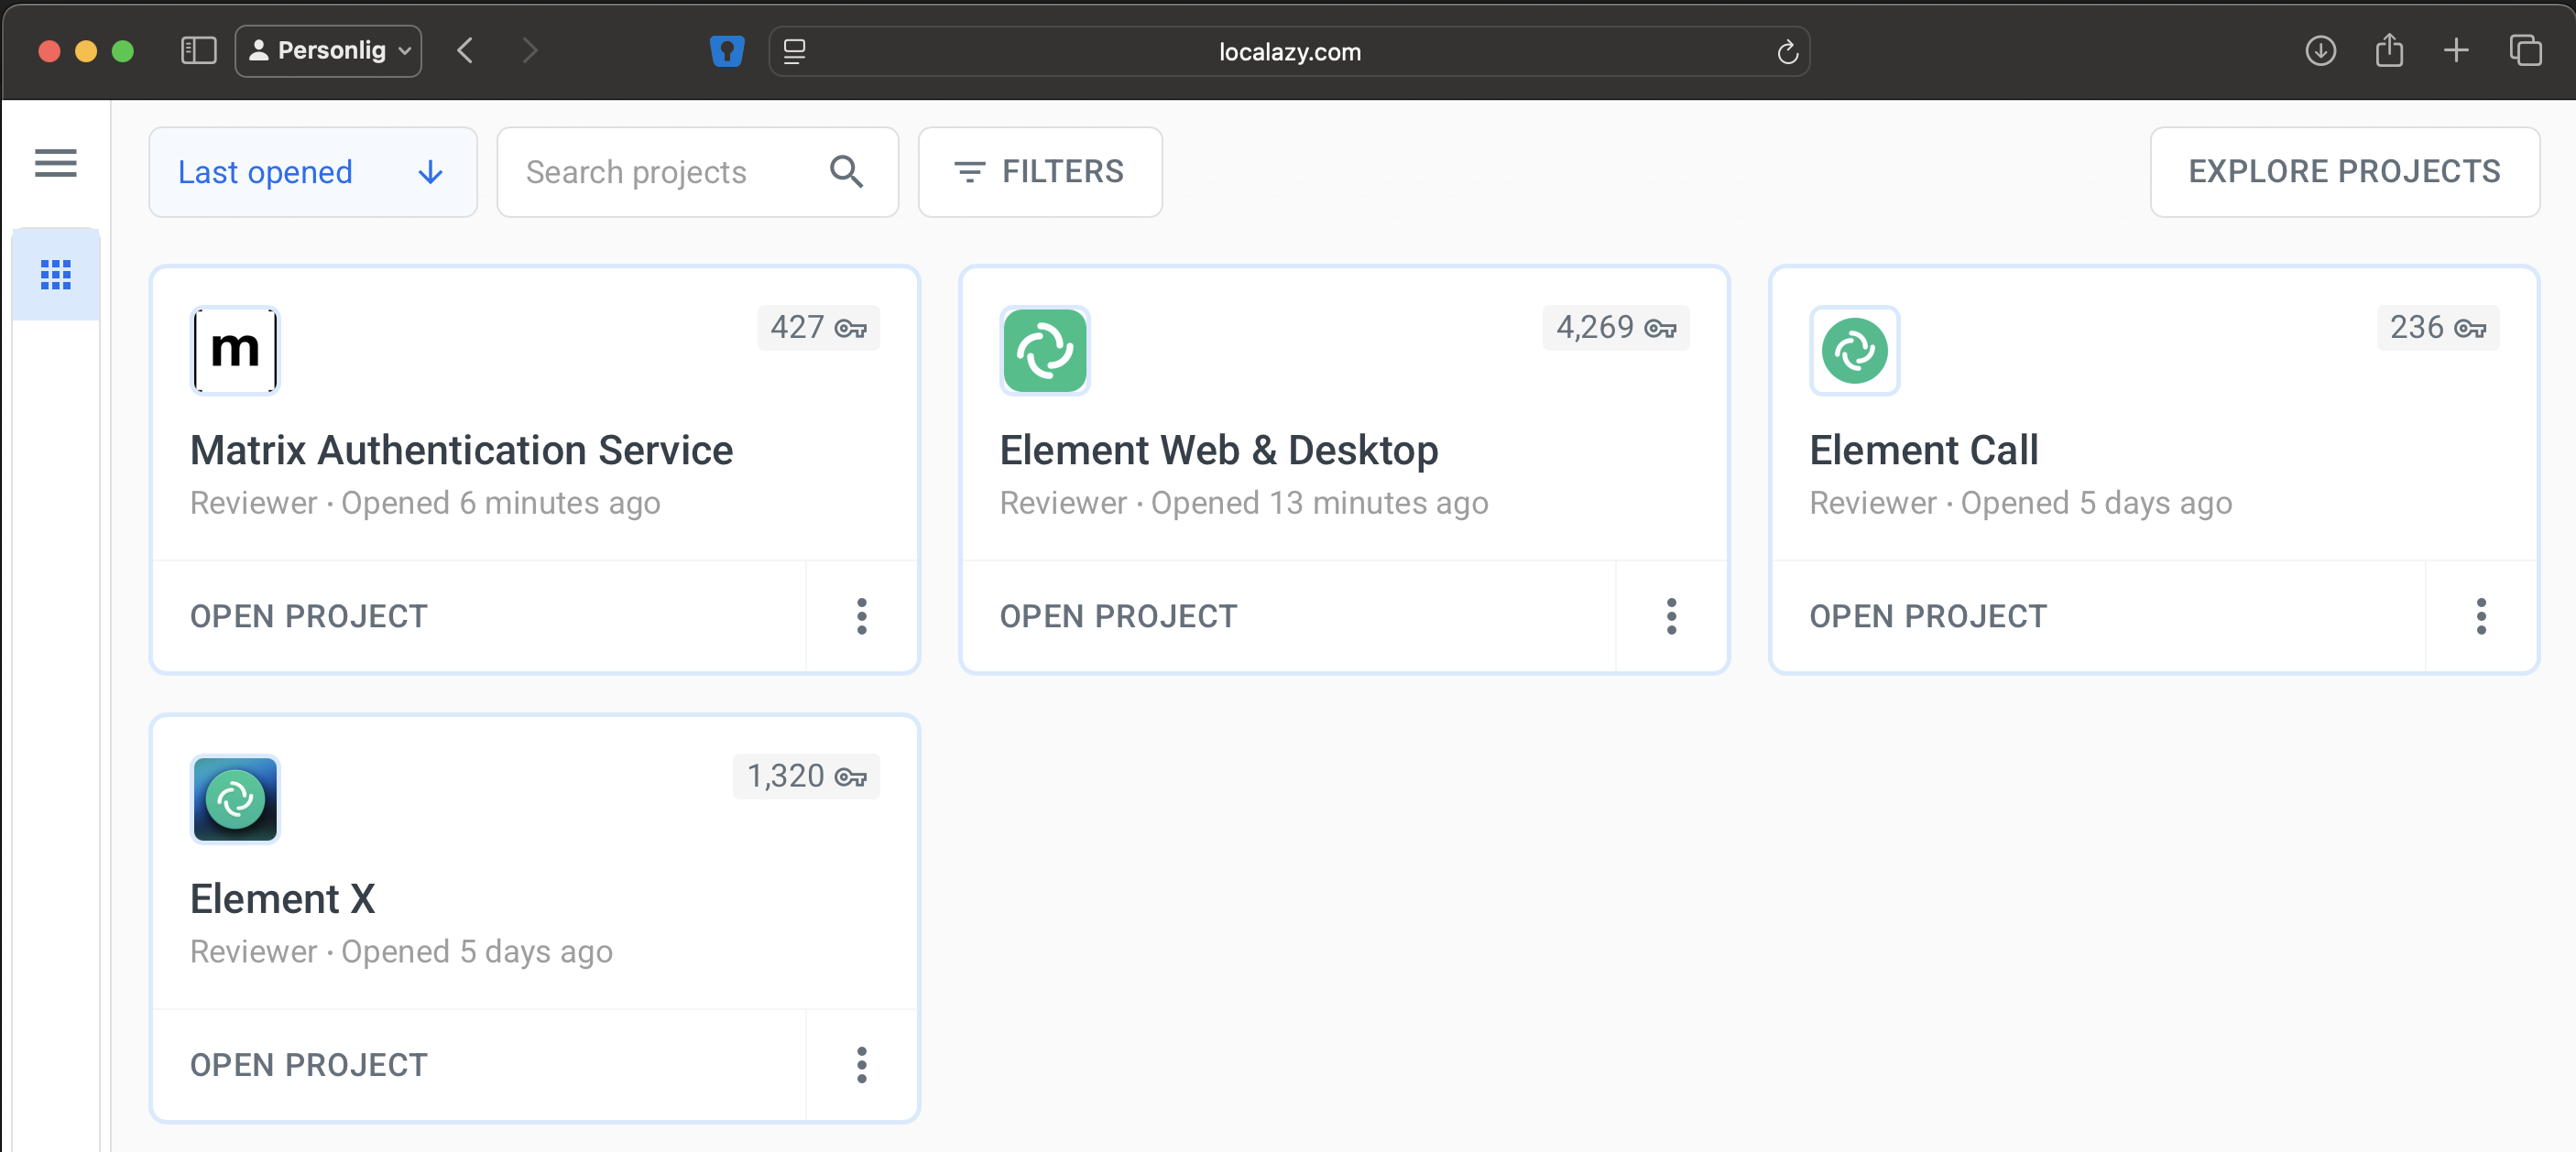The width and height of the screenshot is (2576, 1152).
Task: Click the 1,320 keys badge
Action: pos(806,777)
